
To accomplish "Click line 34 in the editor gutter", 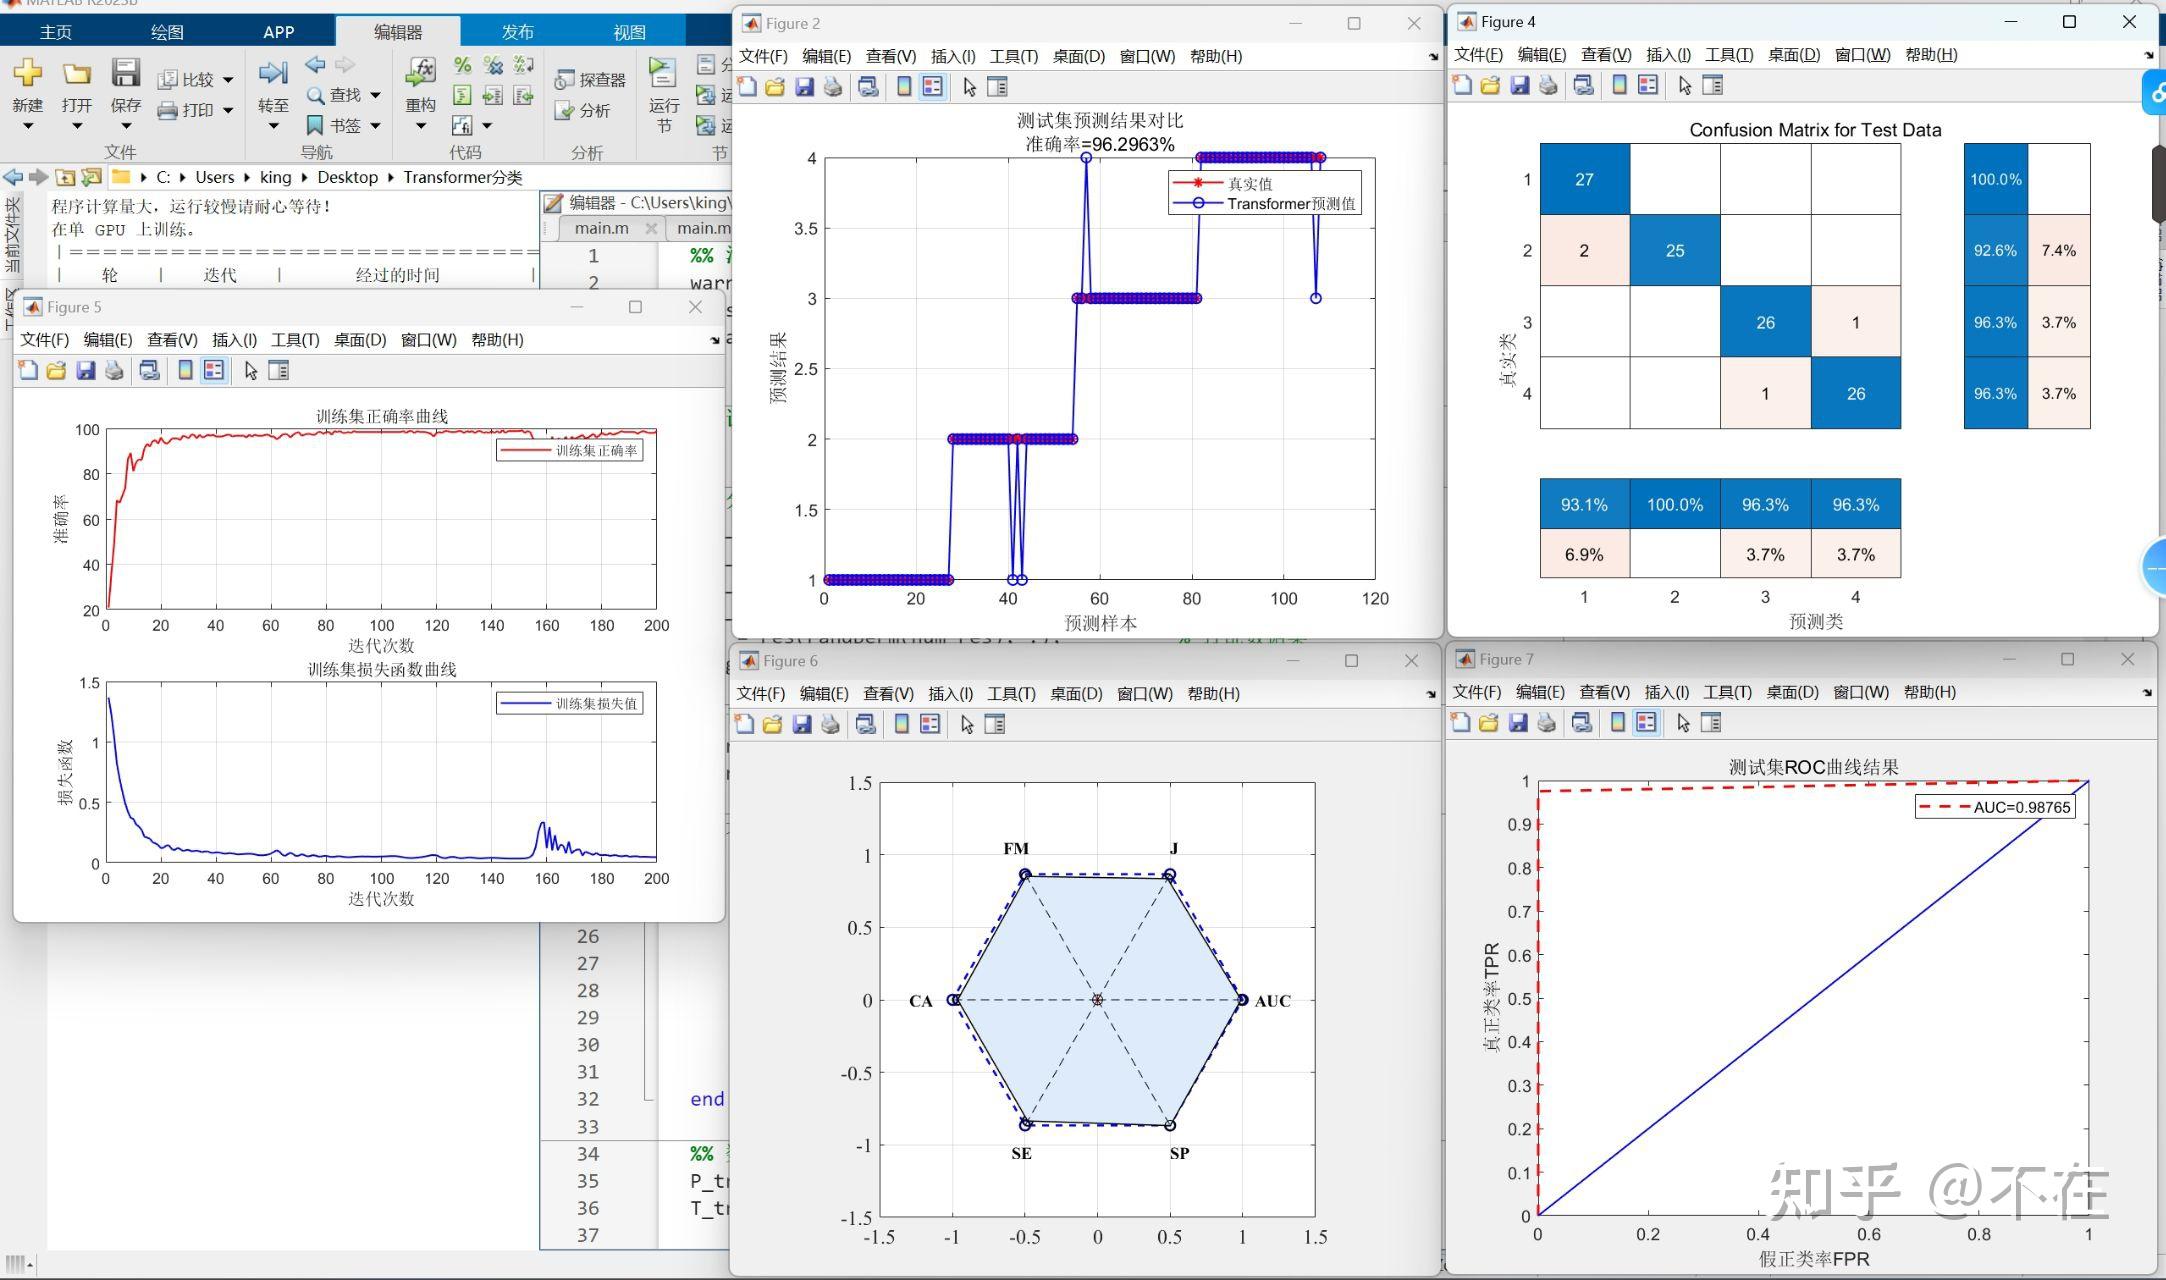I will [x=588, y=1154].
